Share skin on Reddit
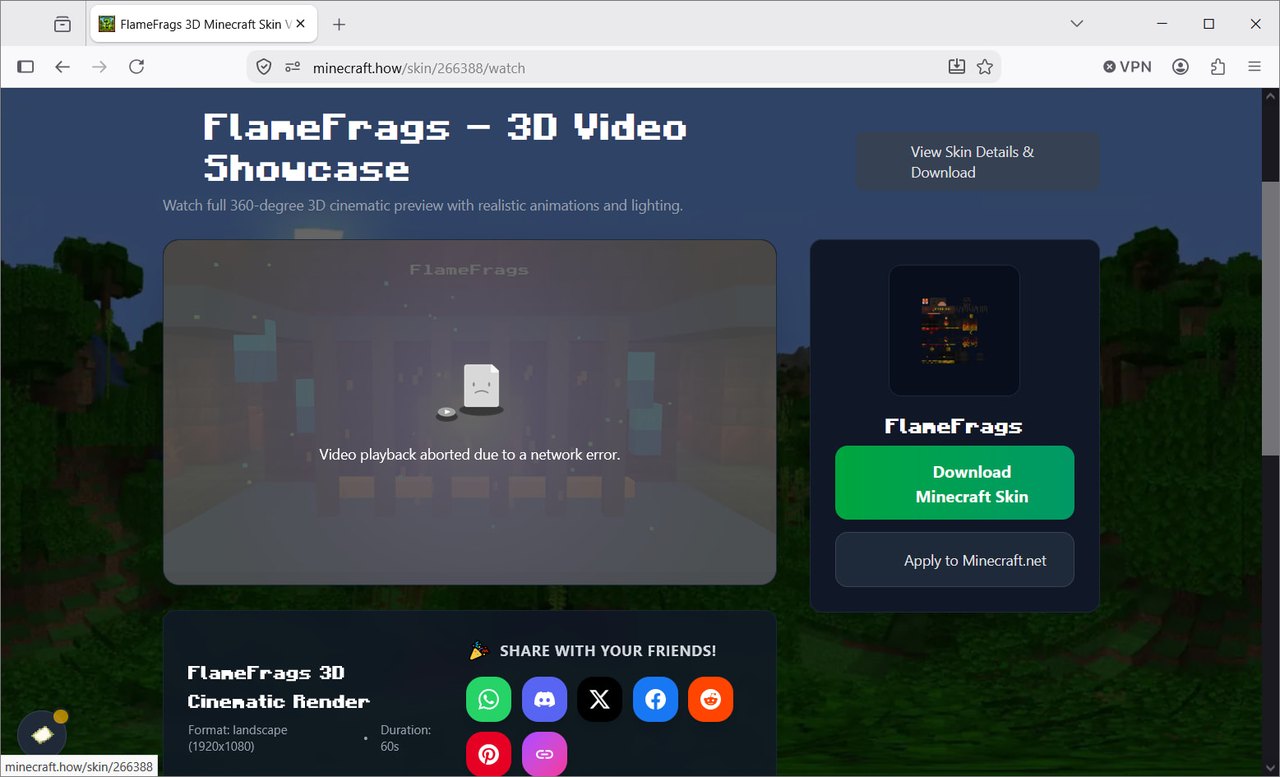Image resolution: width=1280 pixels, height=777 pixels. click(711, 699)
